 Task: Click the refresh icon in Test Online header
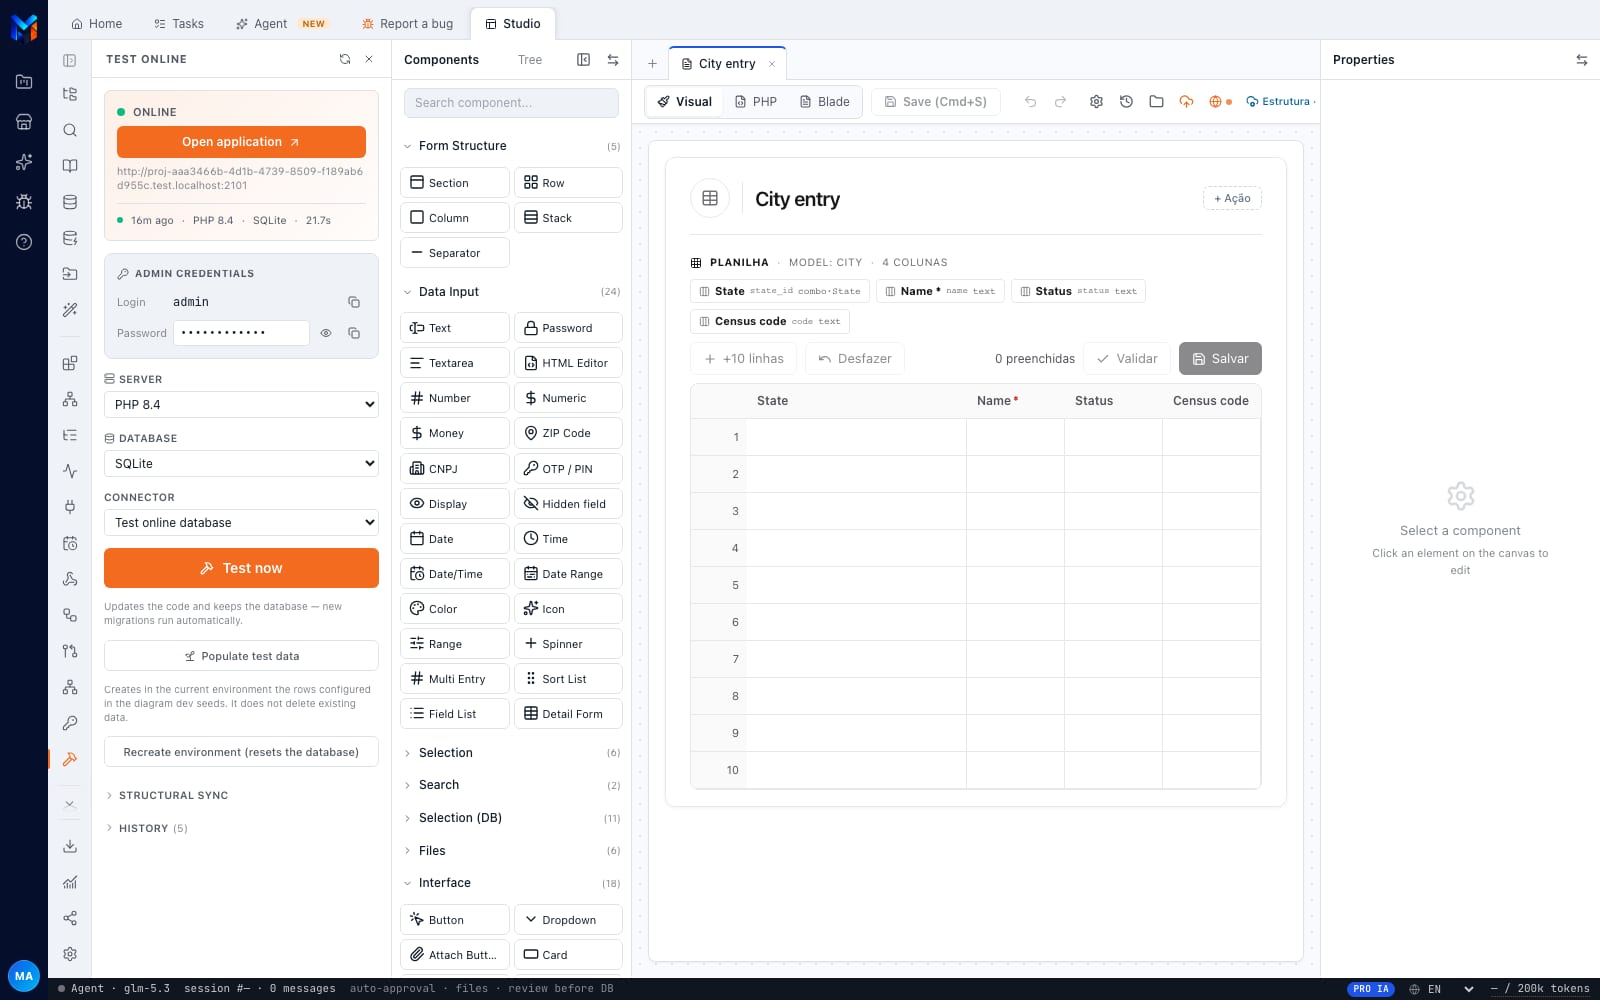click(x=345, y=59)
